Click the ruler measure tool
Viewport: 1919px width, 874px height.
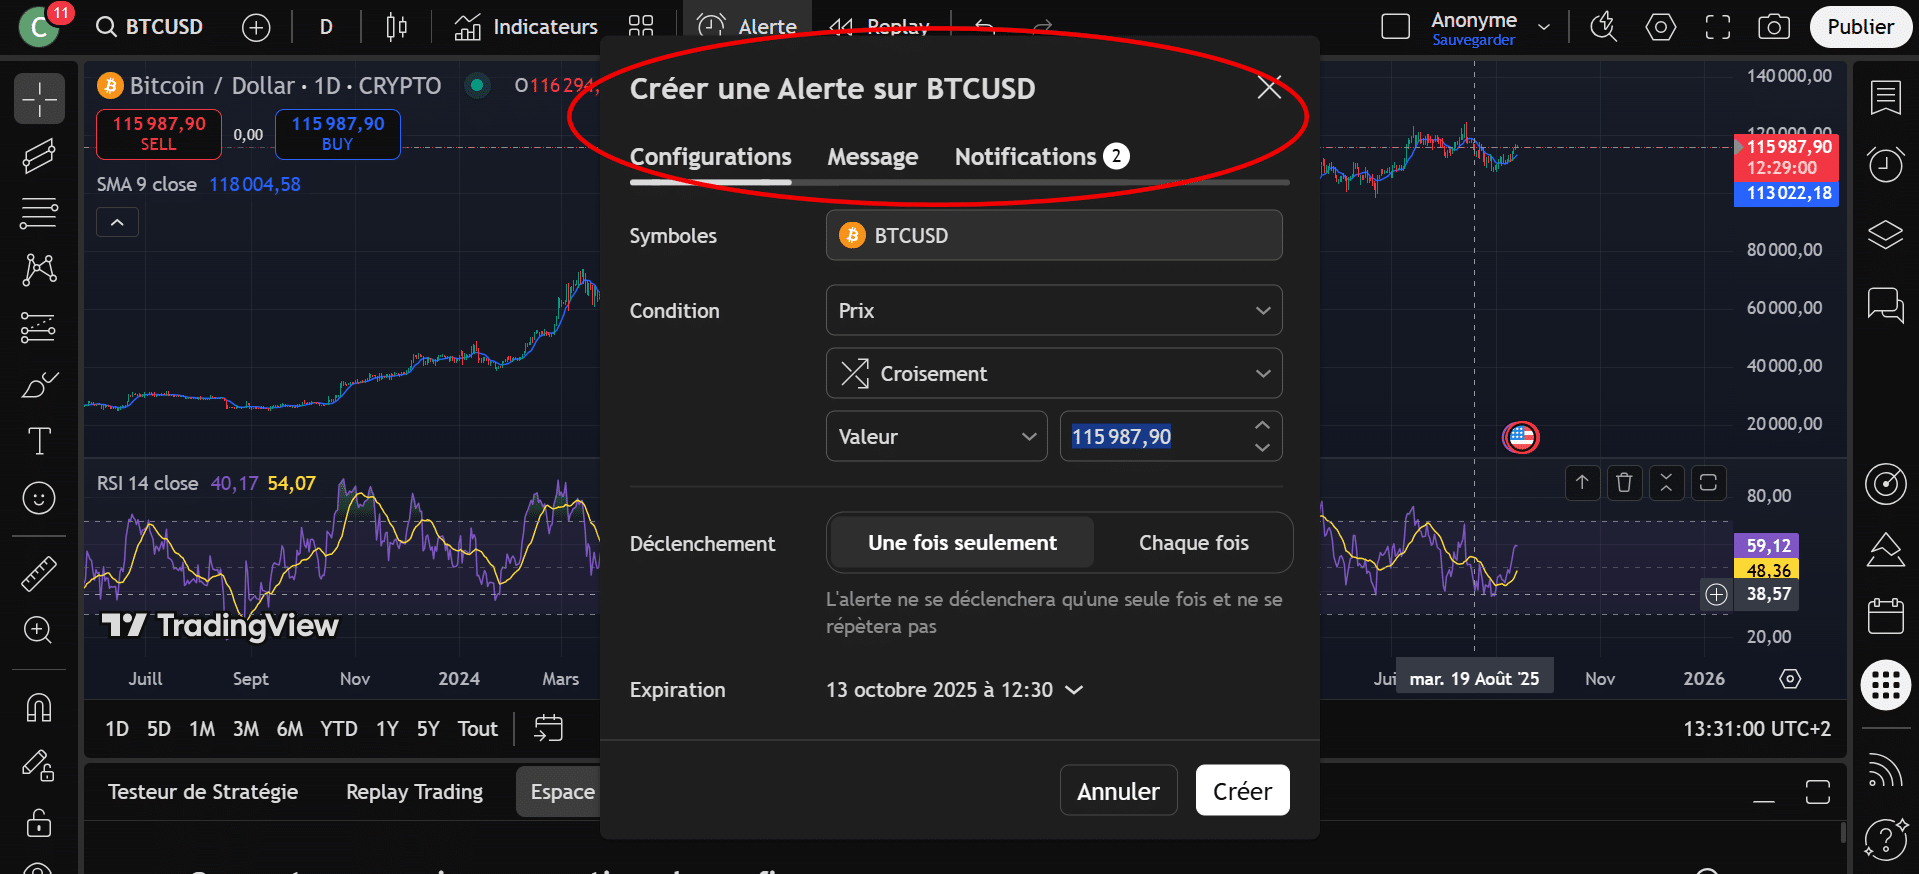click(39, 573)
